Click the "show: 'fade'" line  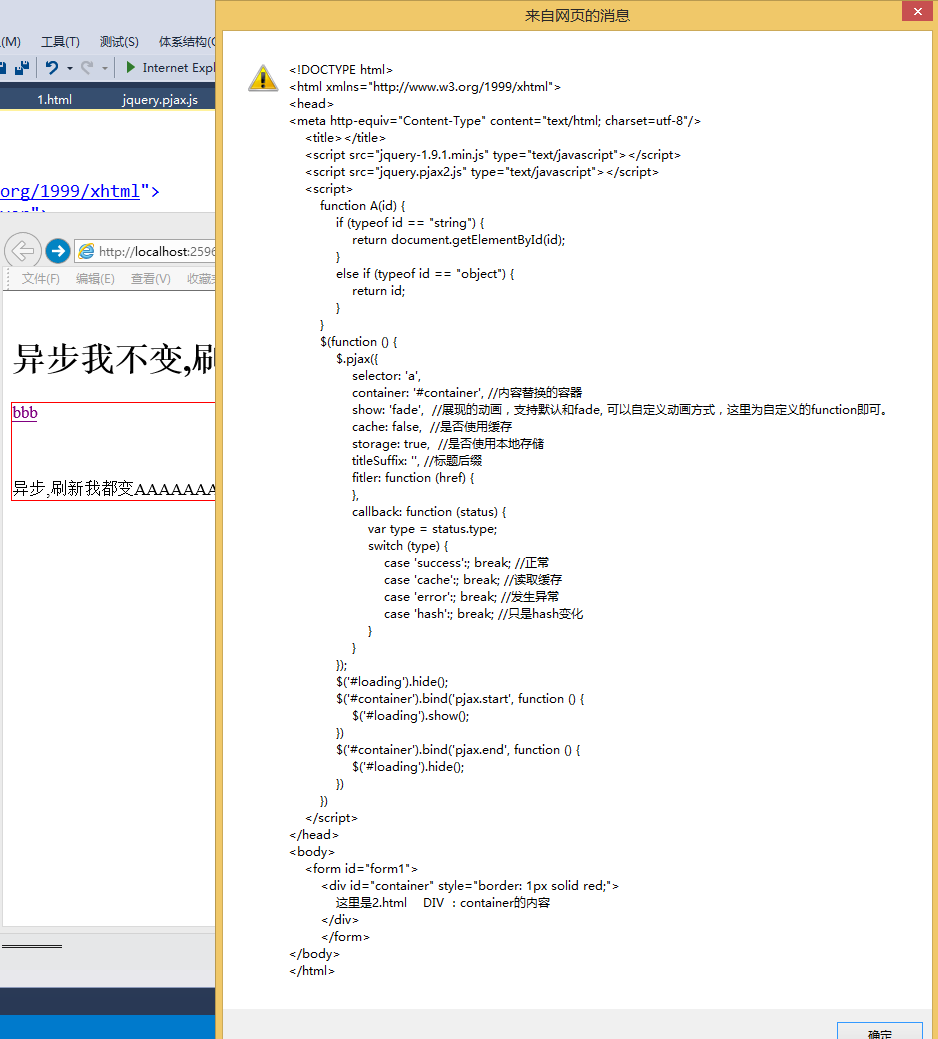coord(620,410)
